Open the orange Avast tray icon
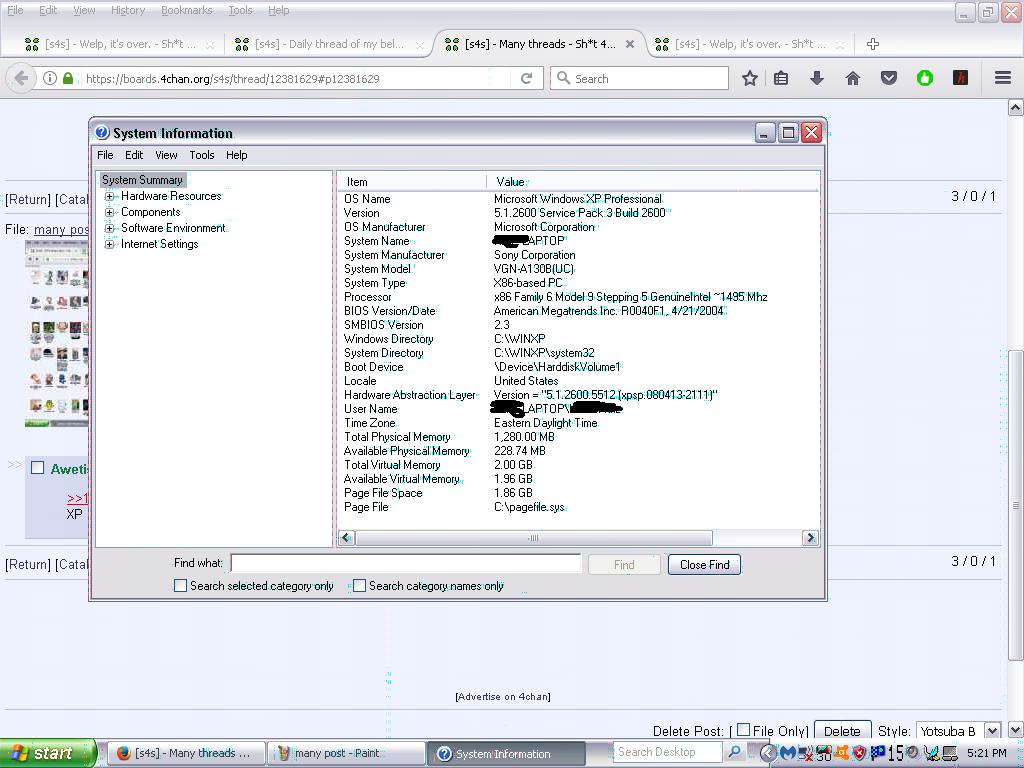Image resolution: width=1024 pixels, height=768 pixels. click(x=842, y=753)
